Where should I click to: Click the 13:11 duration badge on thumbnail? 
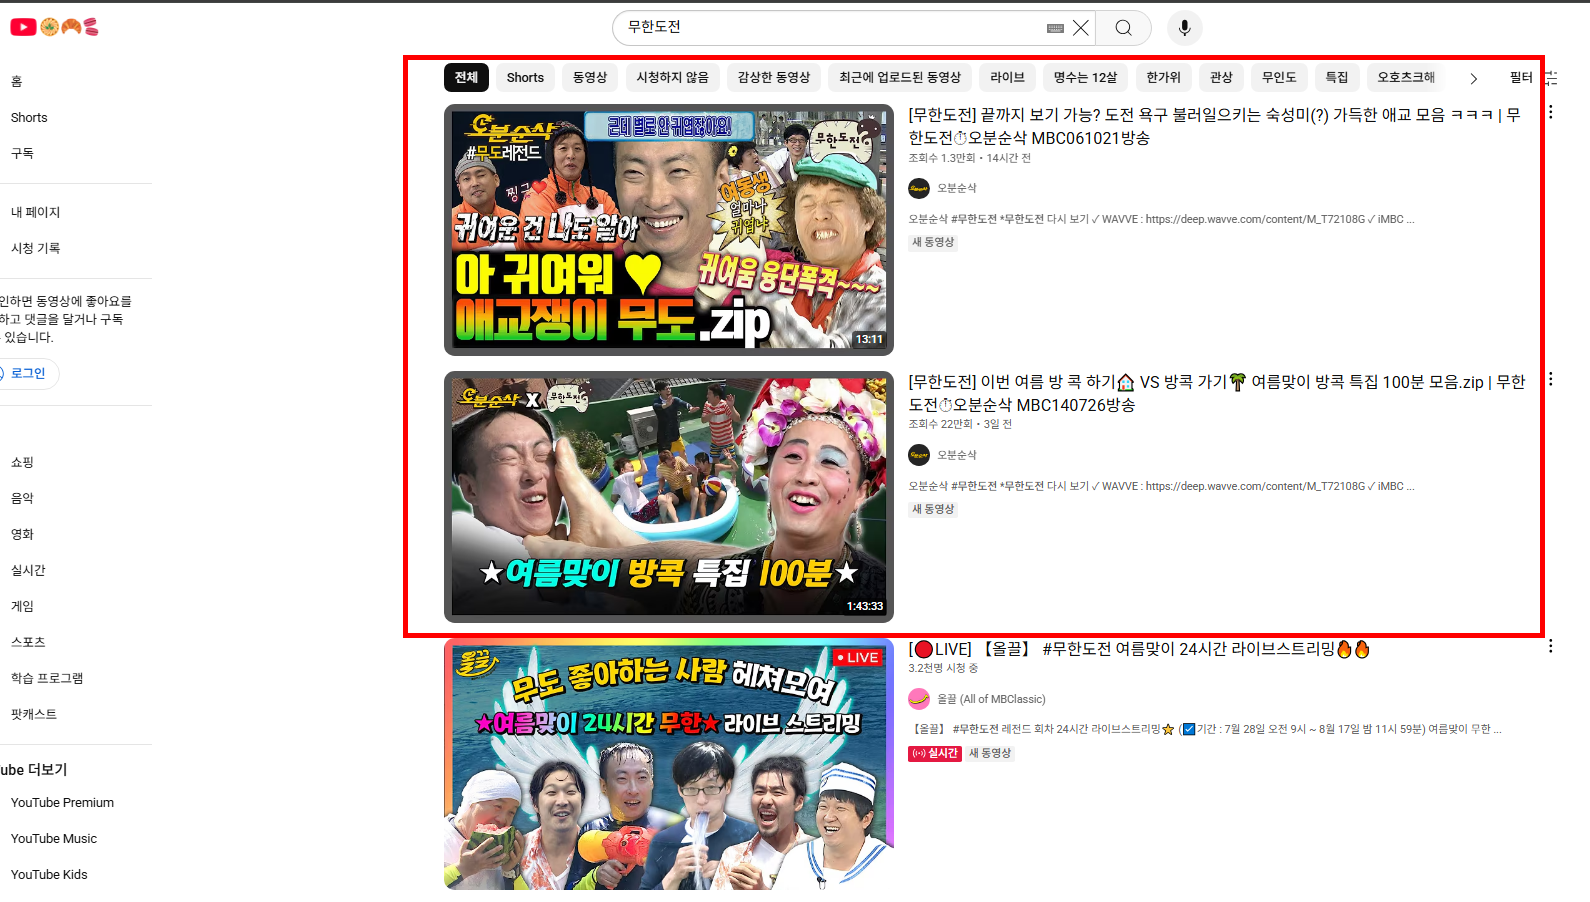point(869,339)
